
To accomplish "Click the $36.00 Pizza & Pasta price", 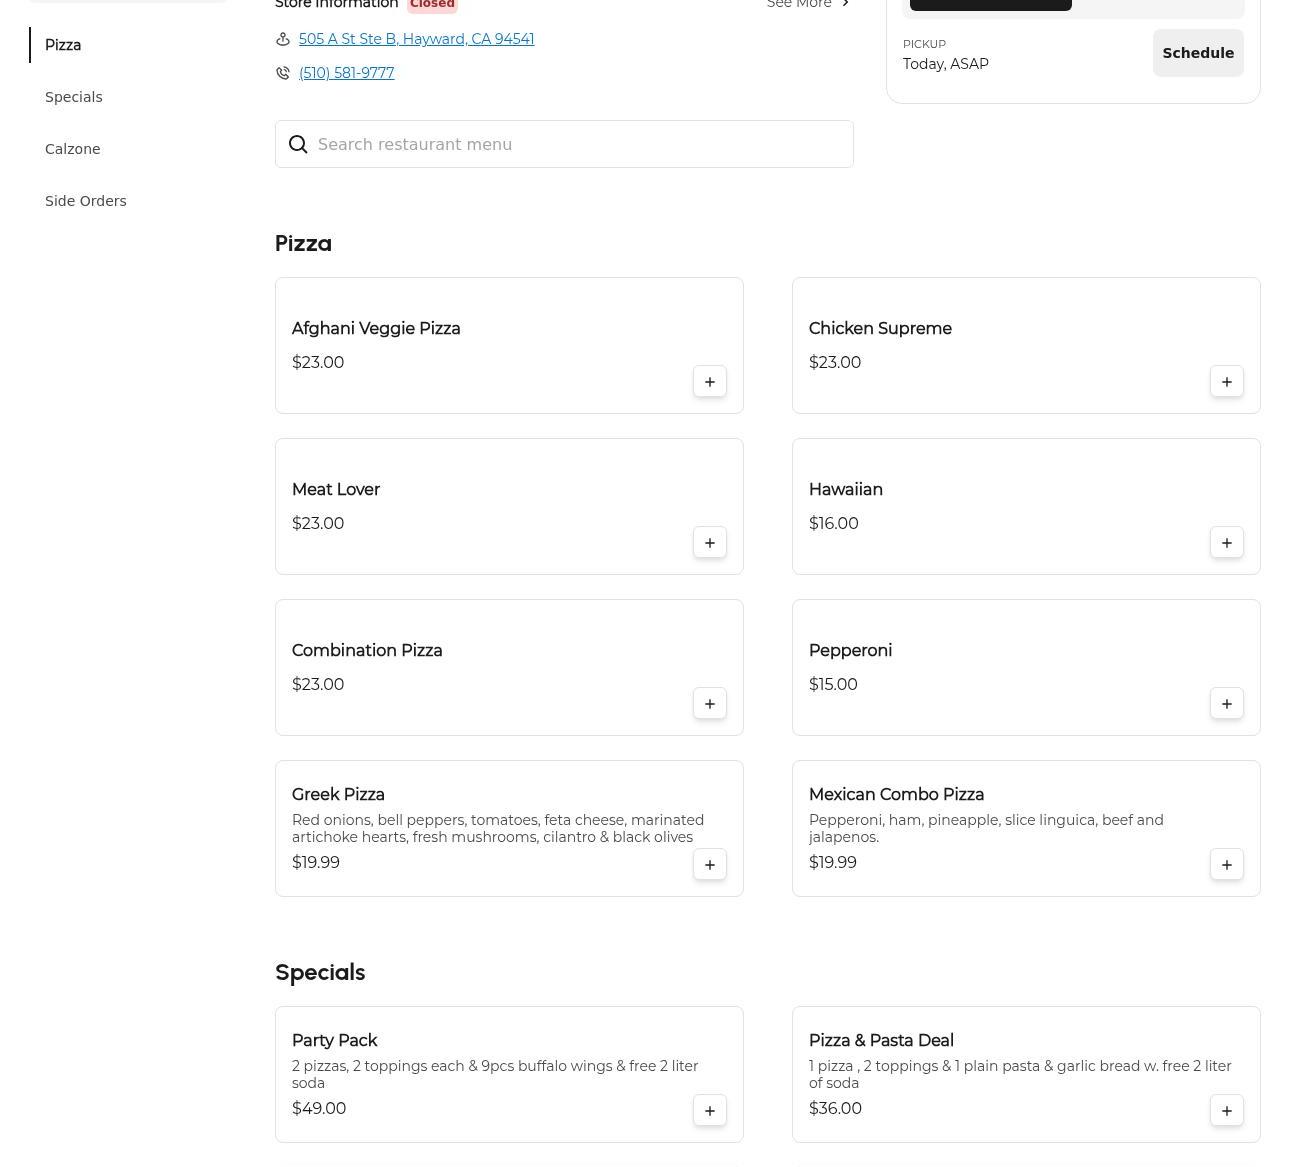I will (835, 1109).
